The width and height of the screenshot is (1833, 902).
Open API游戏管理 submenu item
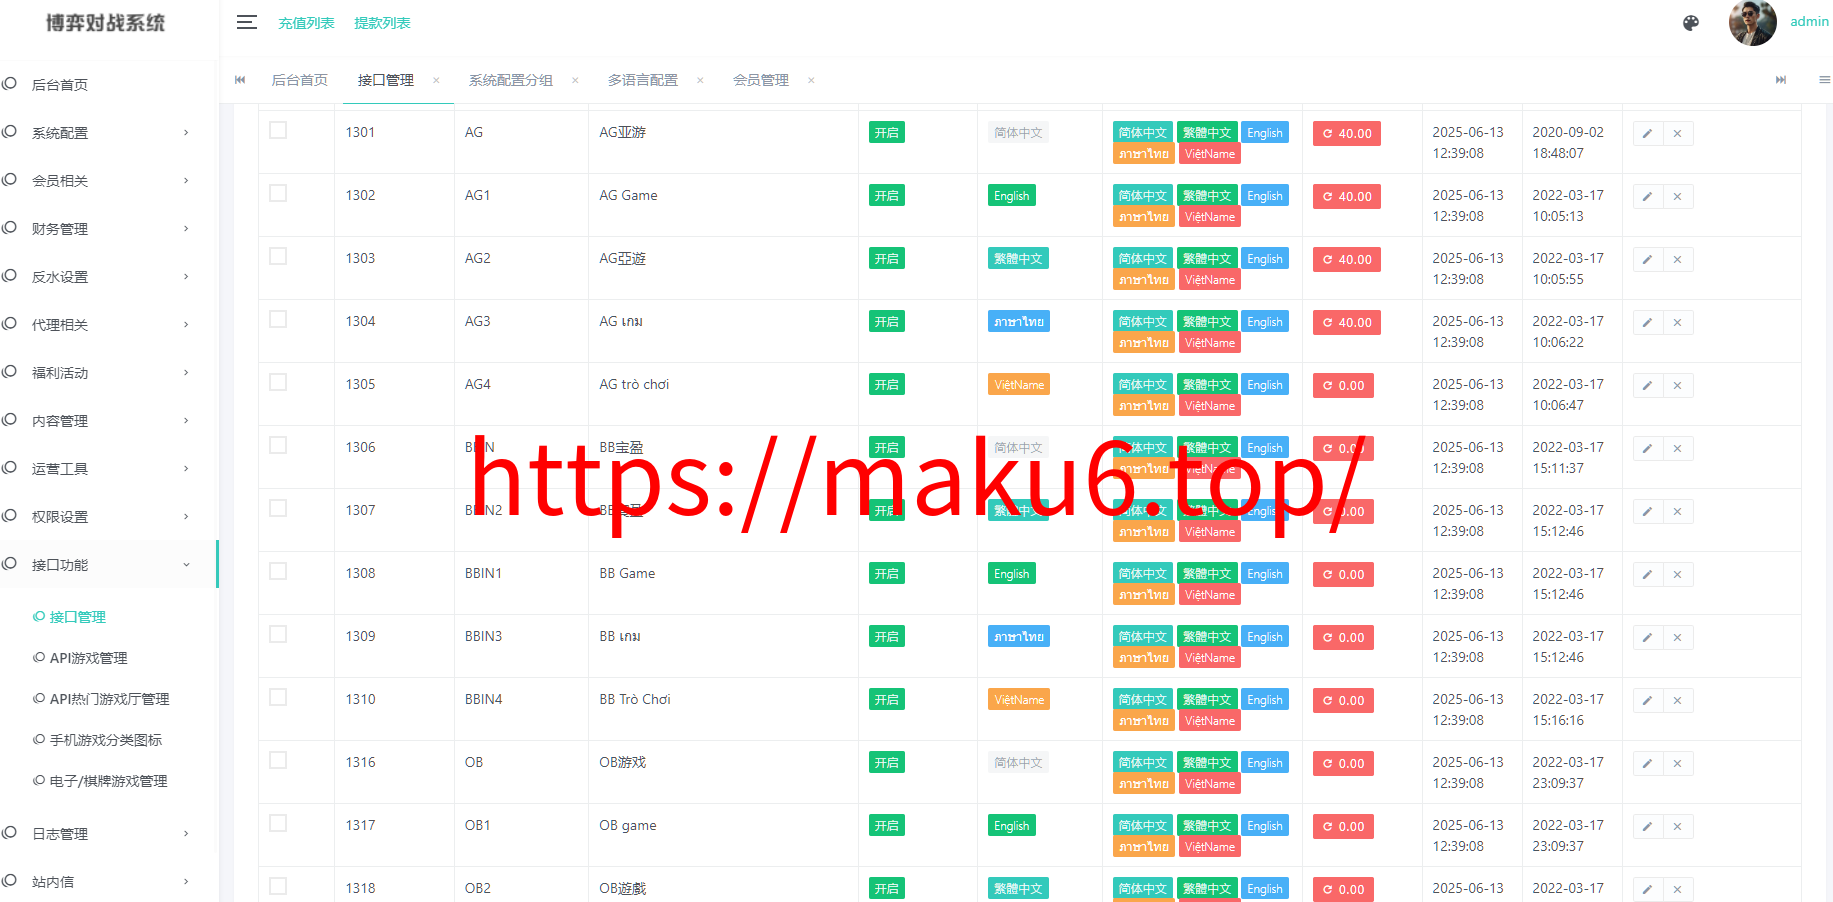coord(89,658)
